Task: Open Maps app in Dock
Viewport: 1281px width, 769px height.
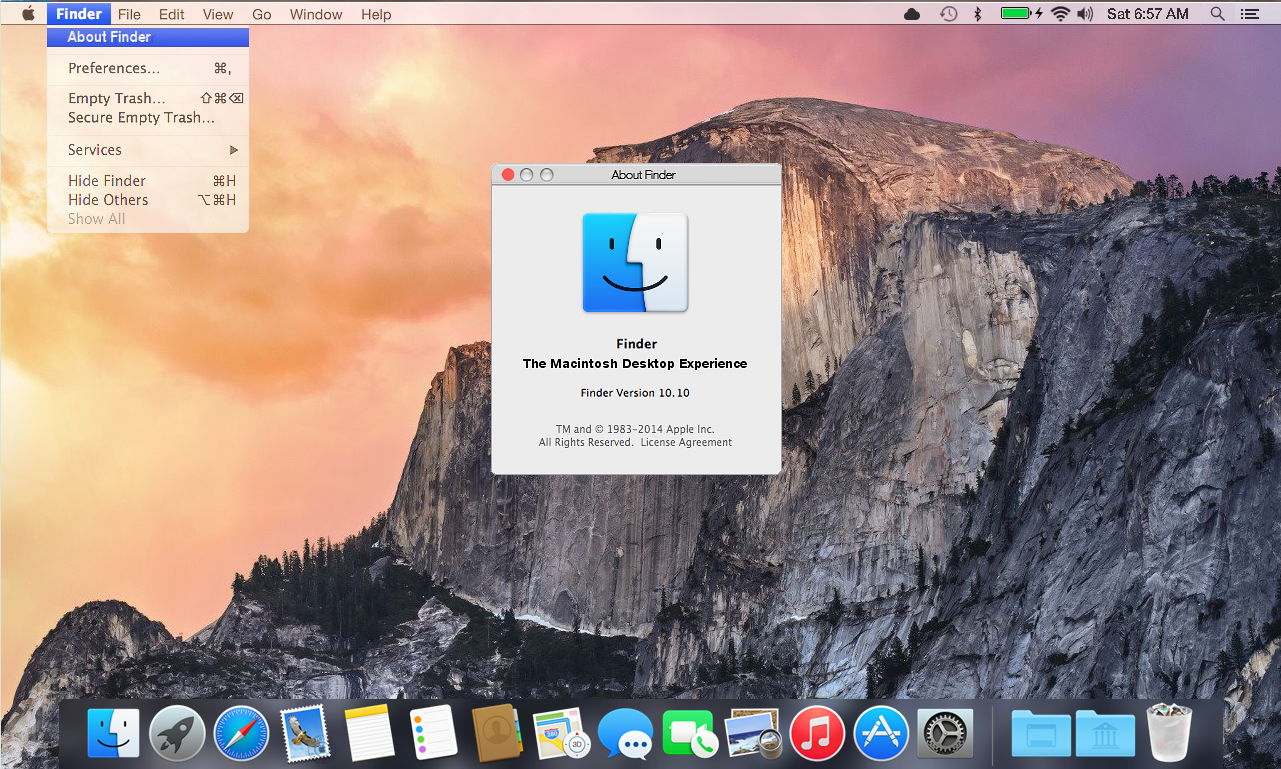Action: pyautogui.click(x=561, y=734)
